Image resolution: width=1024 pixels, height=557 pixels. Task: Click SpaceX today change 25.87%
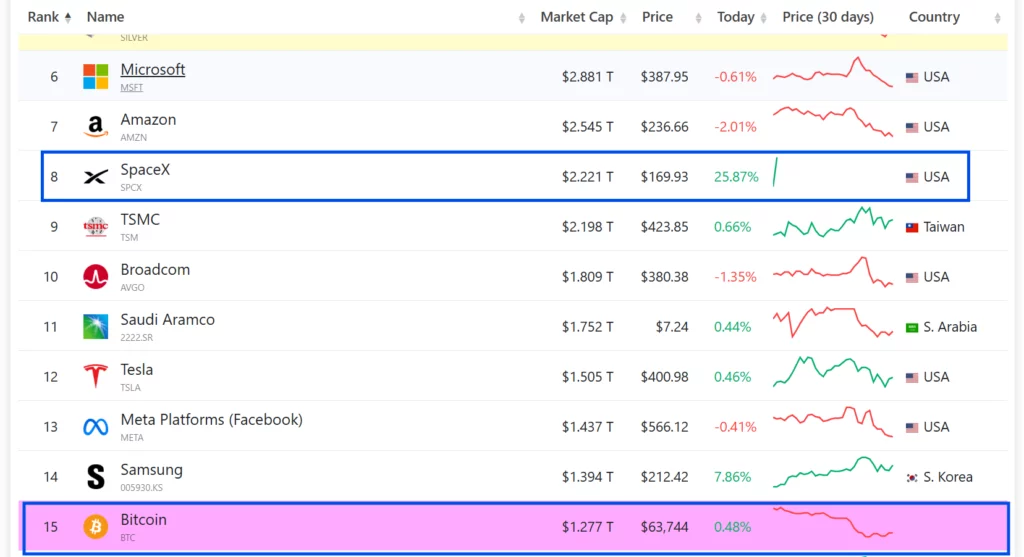tap(736, 177)
